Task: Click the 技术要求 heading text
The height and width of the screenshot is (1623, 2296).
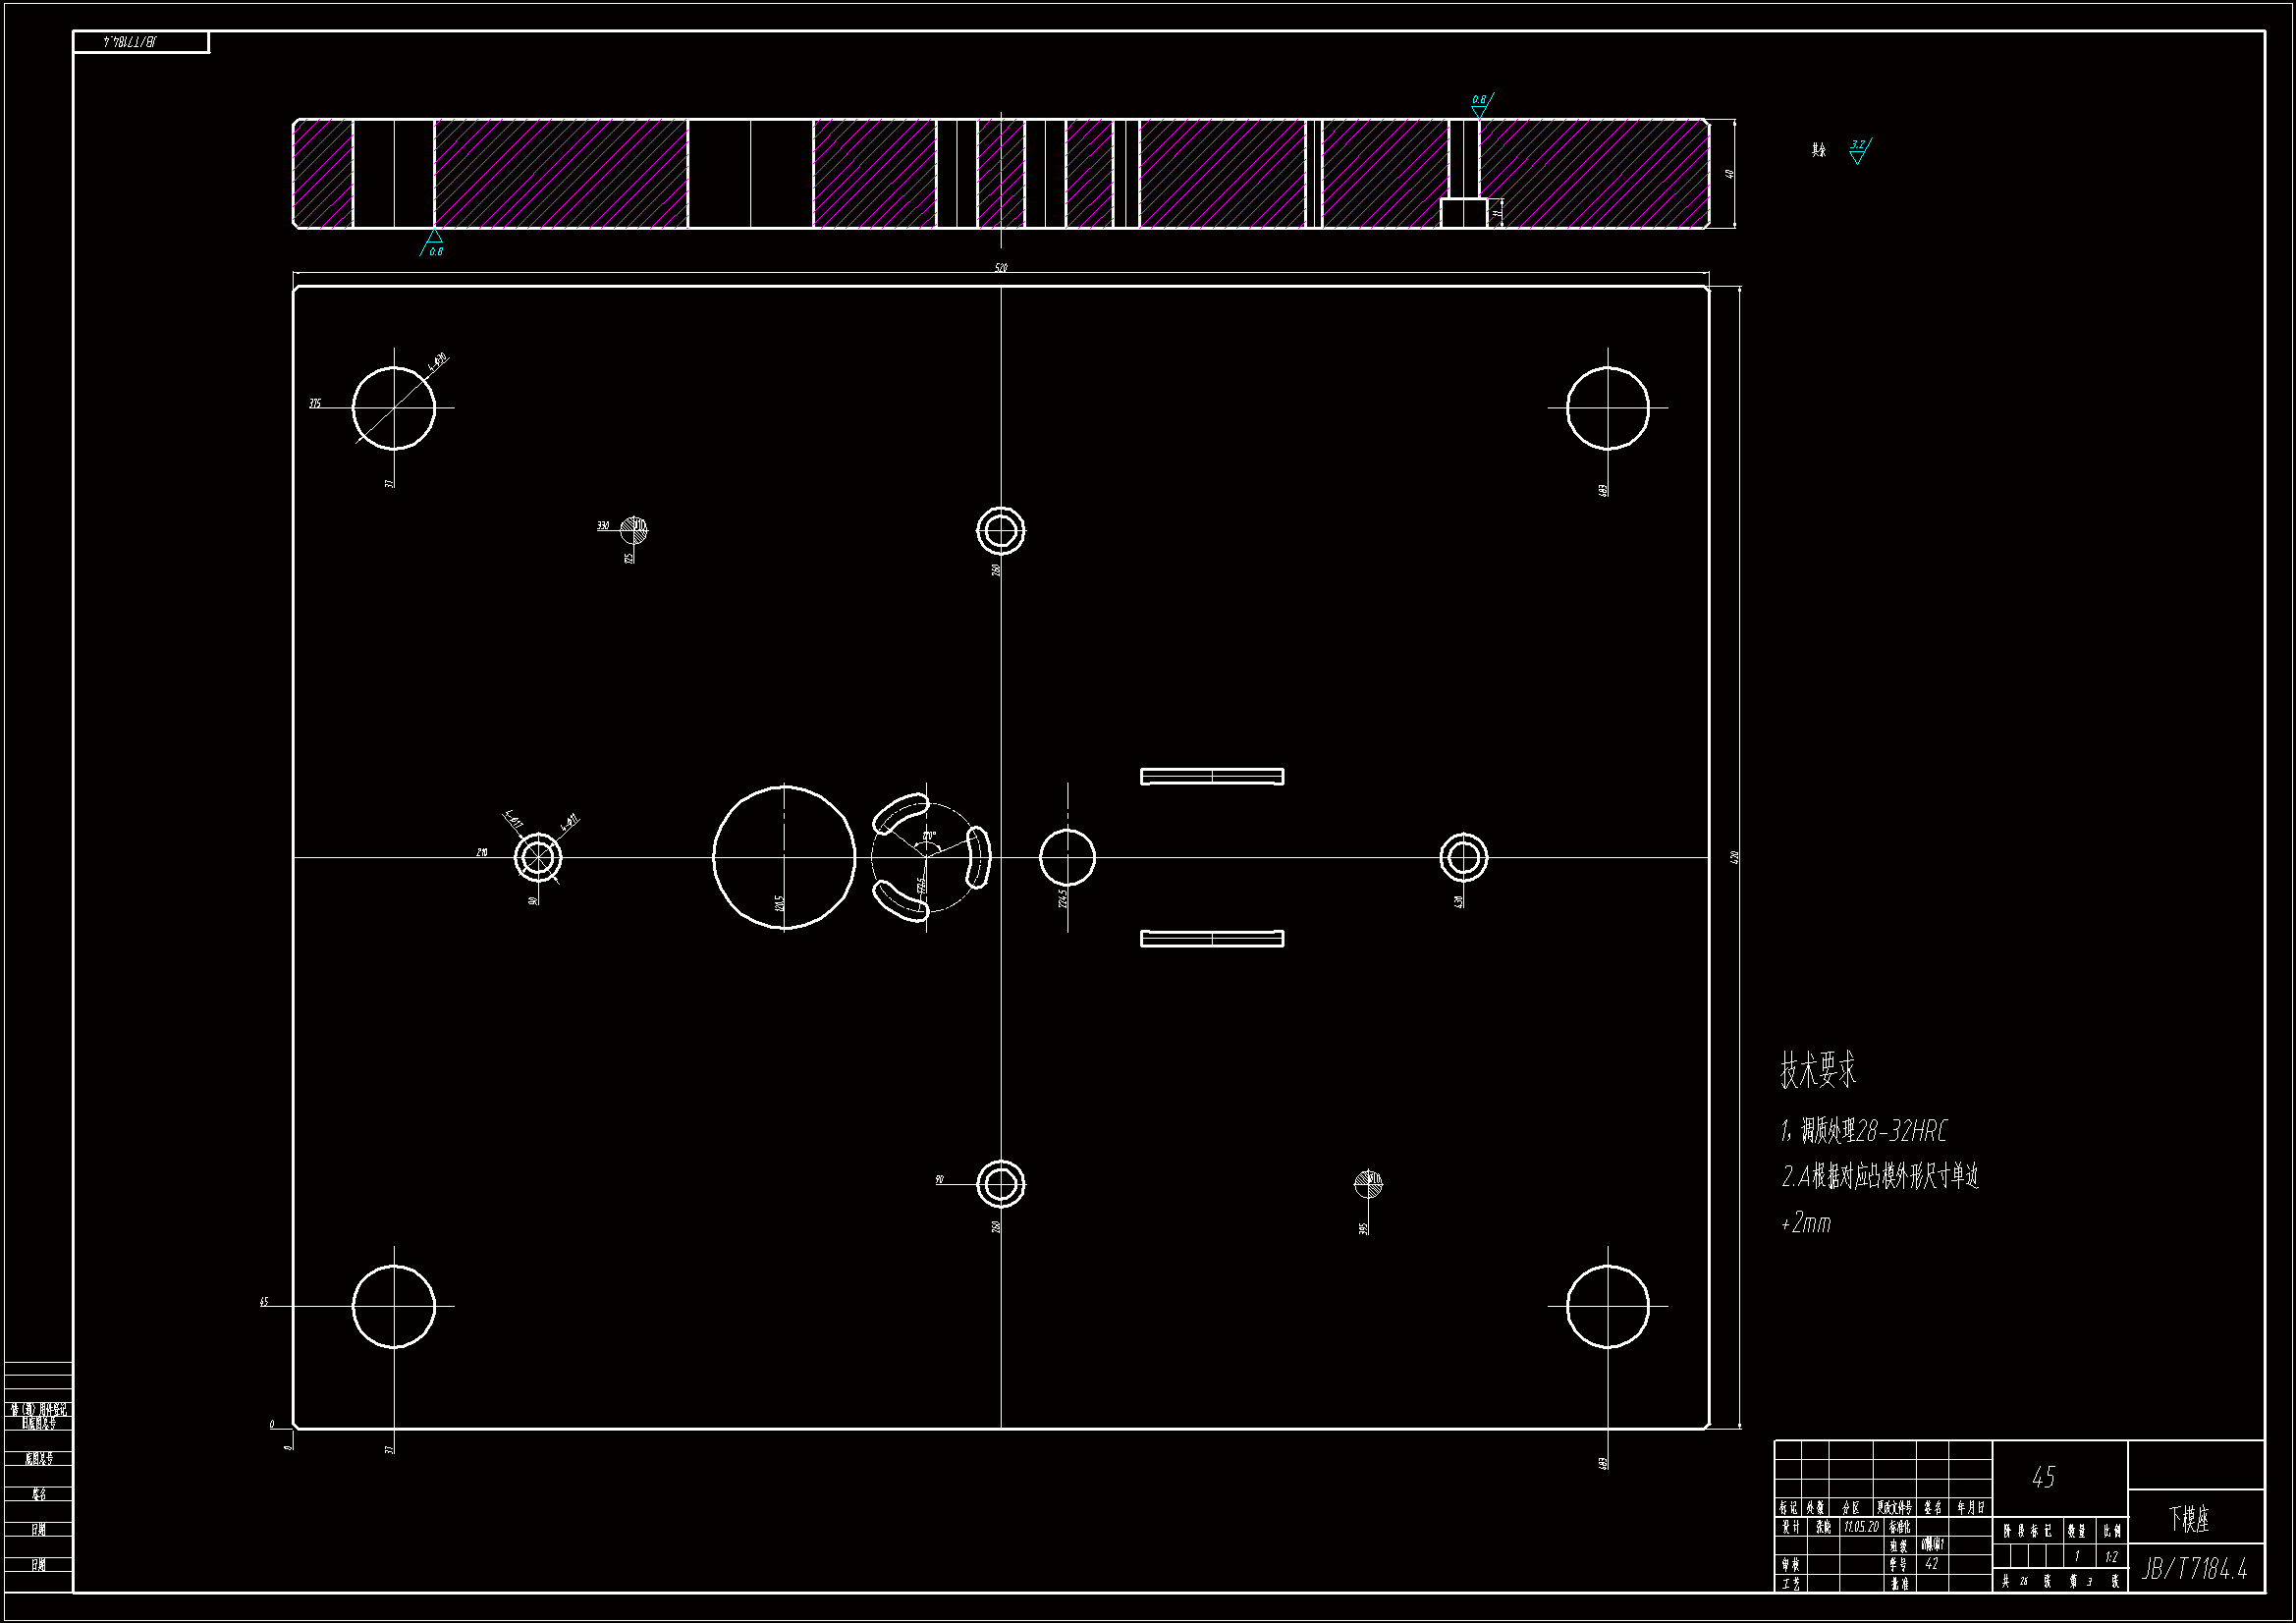Action: (1817, 1070)
